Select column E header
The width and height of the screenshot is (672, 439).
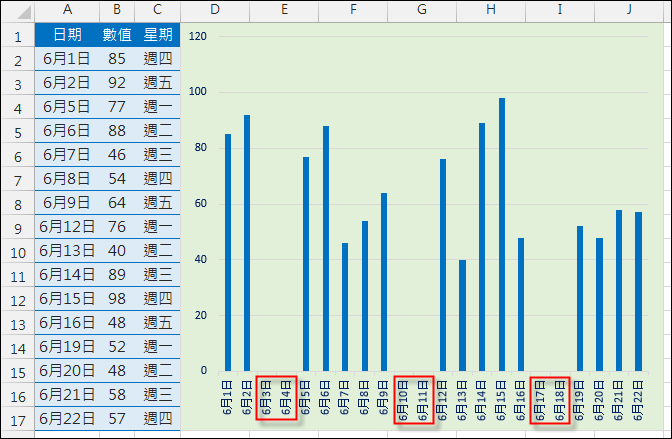coord(284,10)
